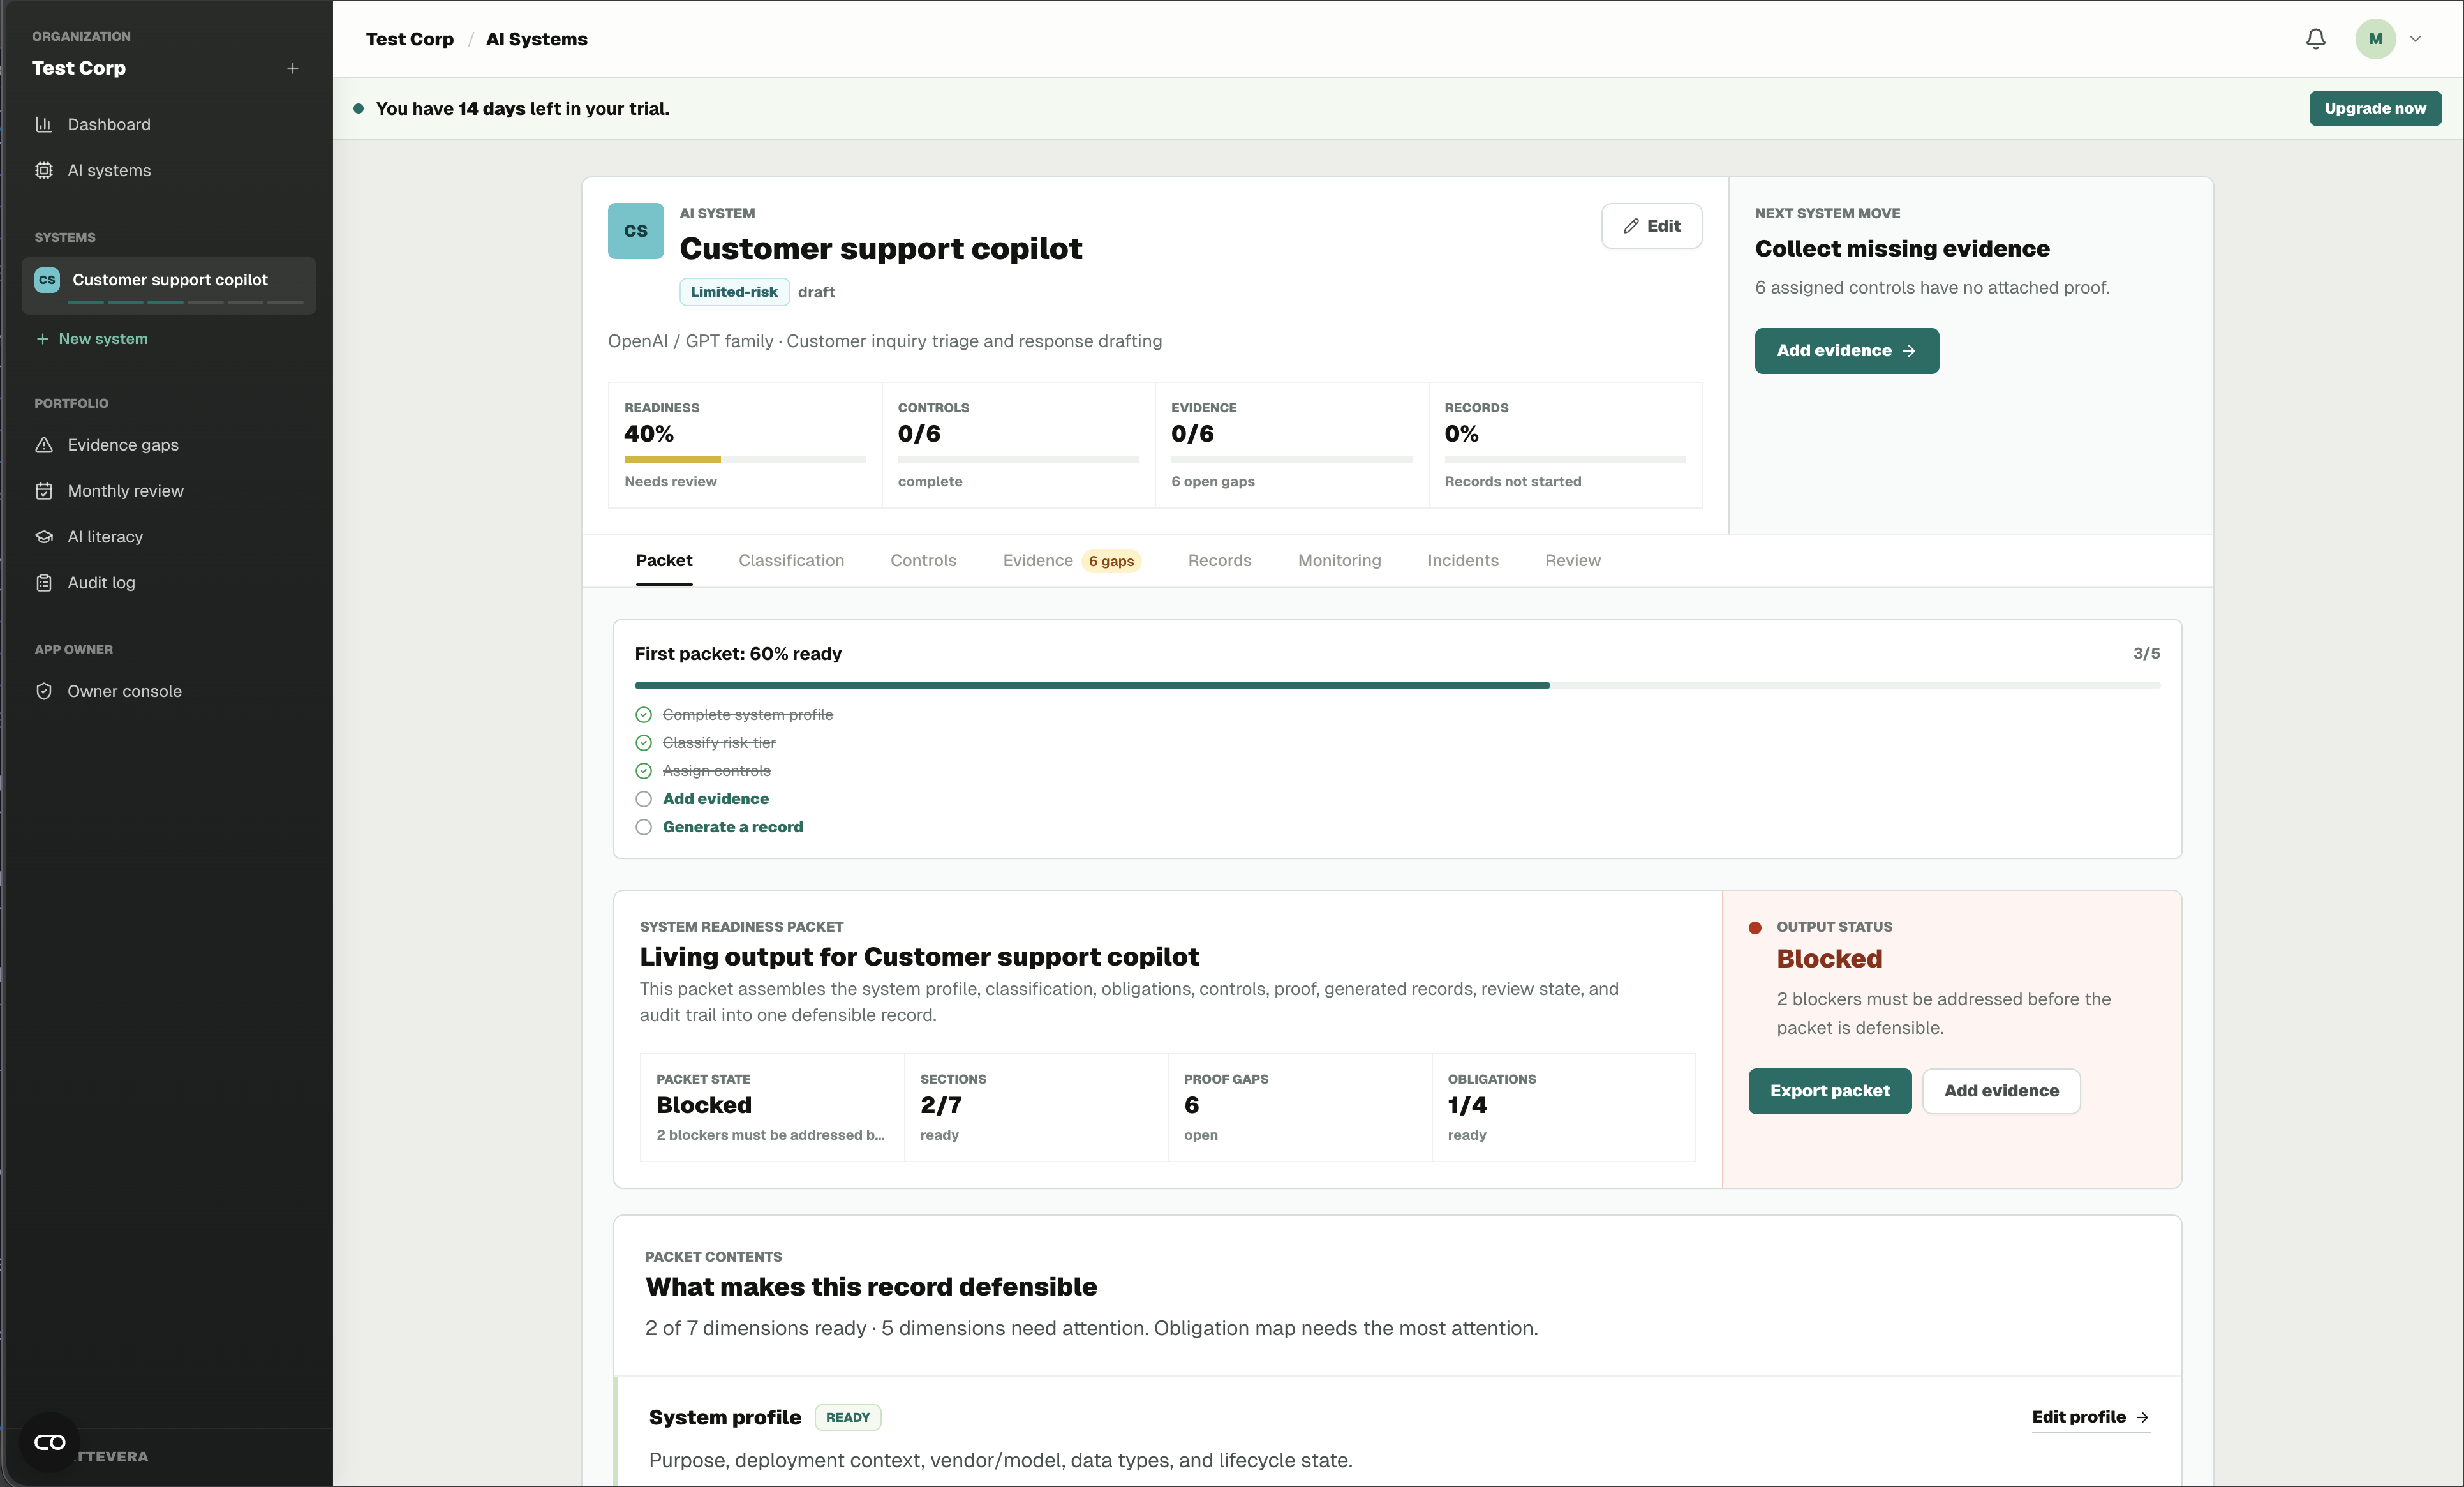Viewport: 2464px width, 1487px height.
Task: Click the Export packet button
Action: (1830, 1091)
